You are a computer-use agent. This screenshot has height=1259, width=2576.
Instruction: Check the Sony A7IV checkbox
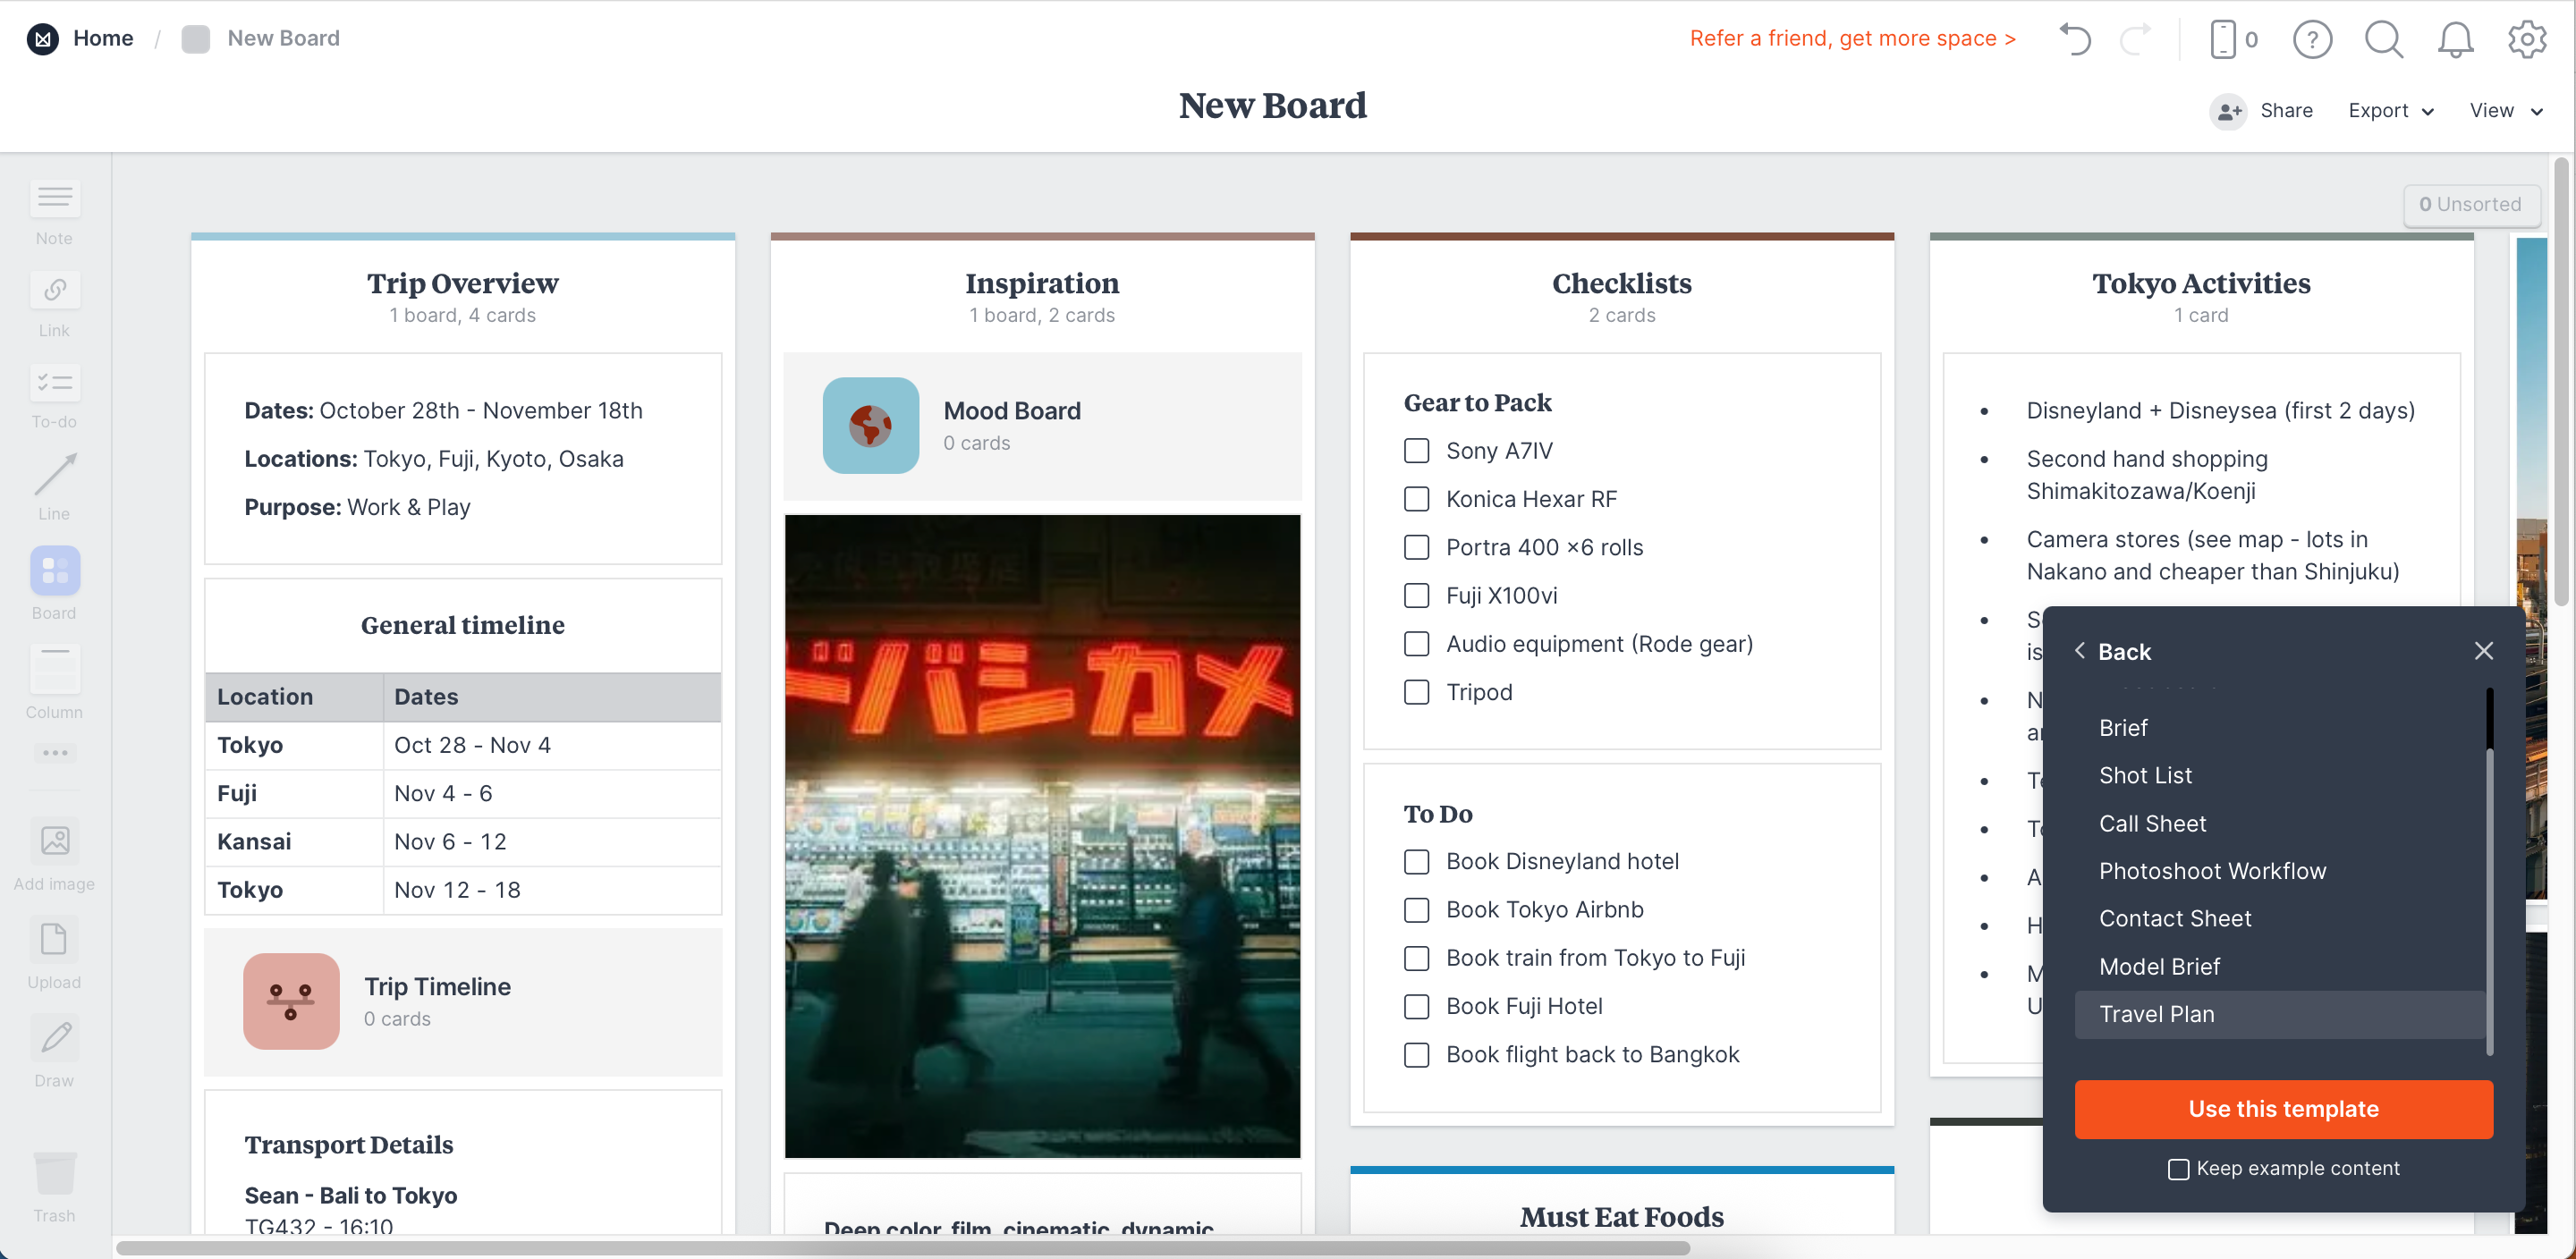1416,451
